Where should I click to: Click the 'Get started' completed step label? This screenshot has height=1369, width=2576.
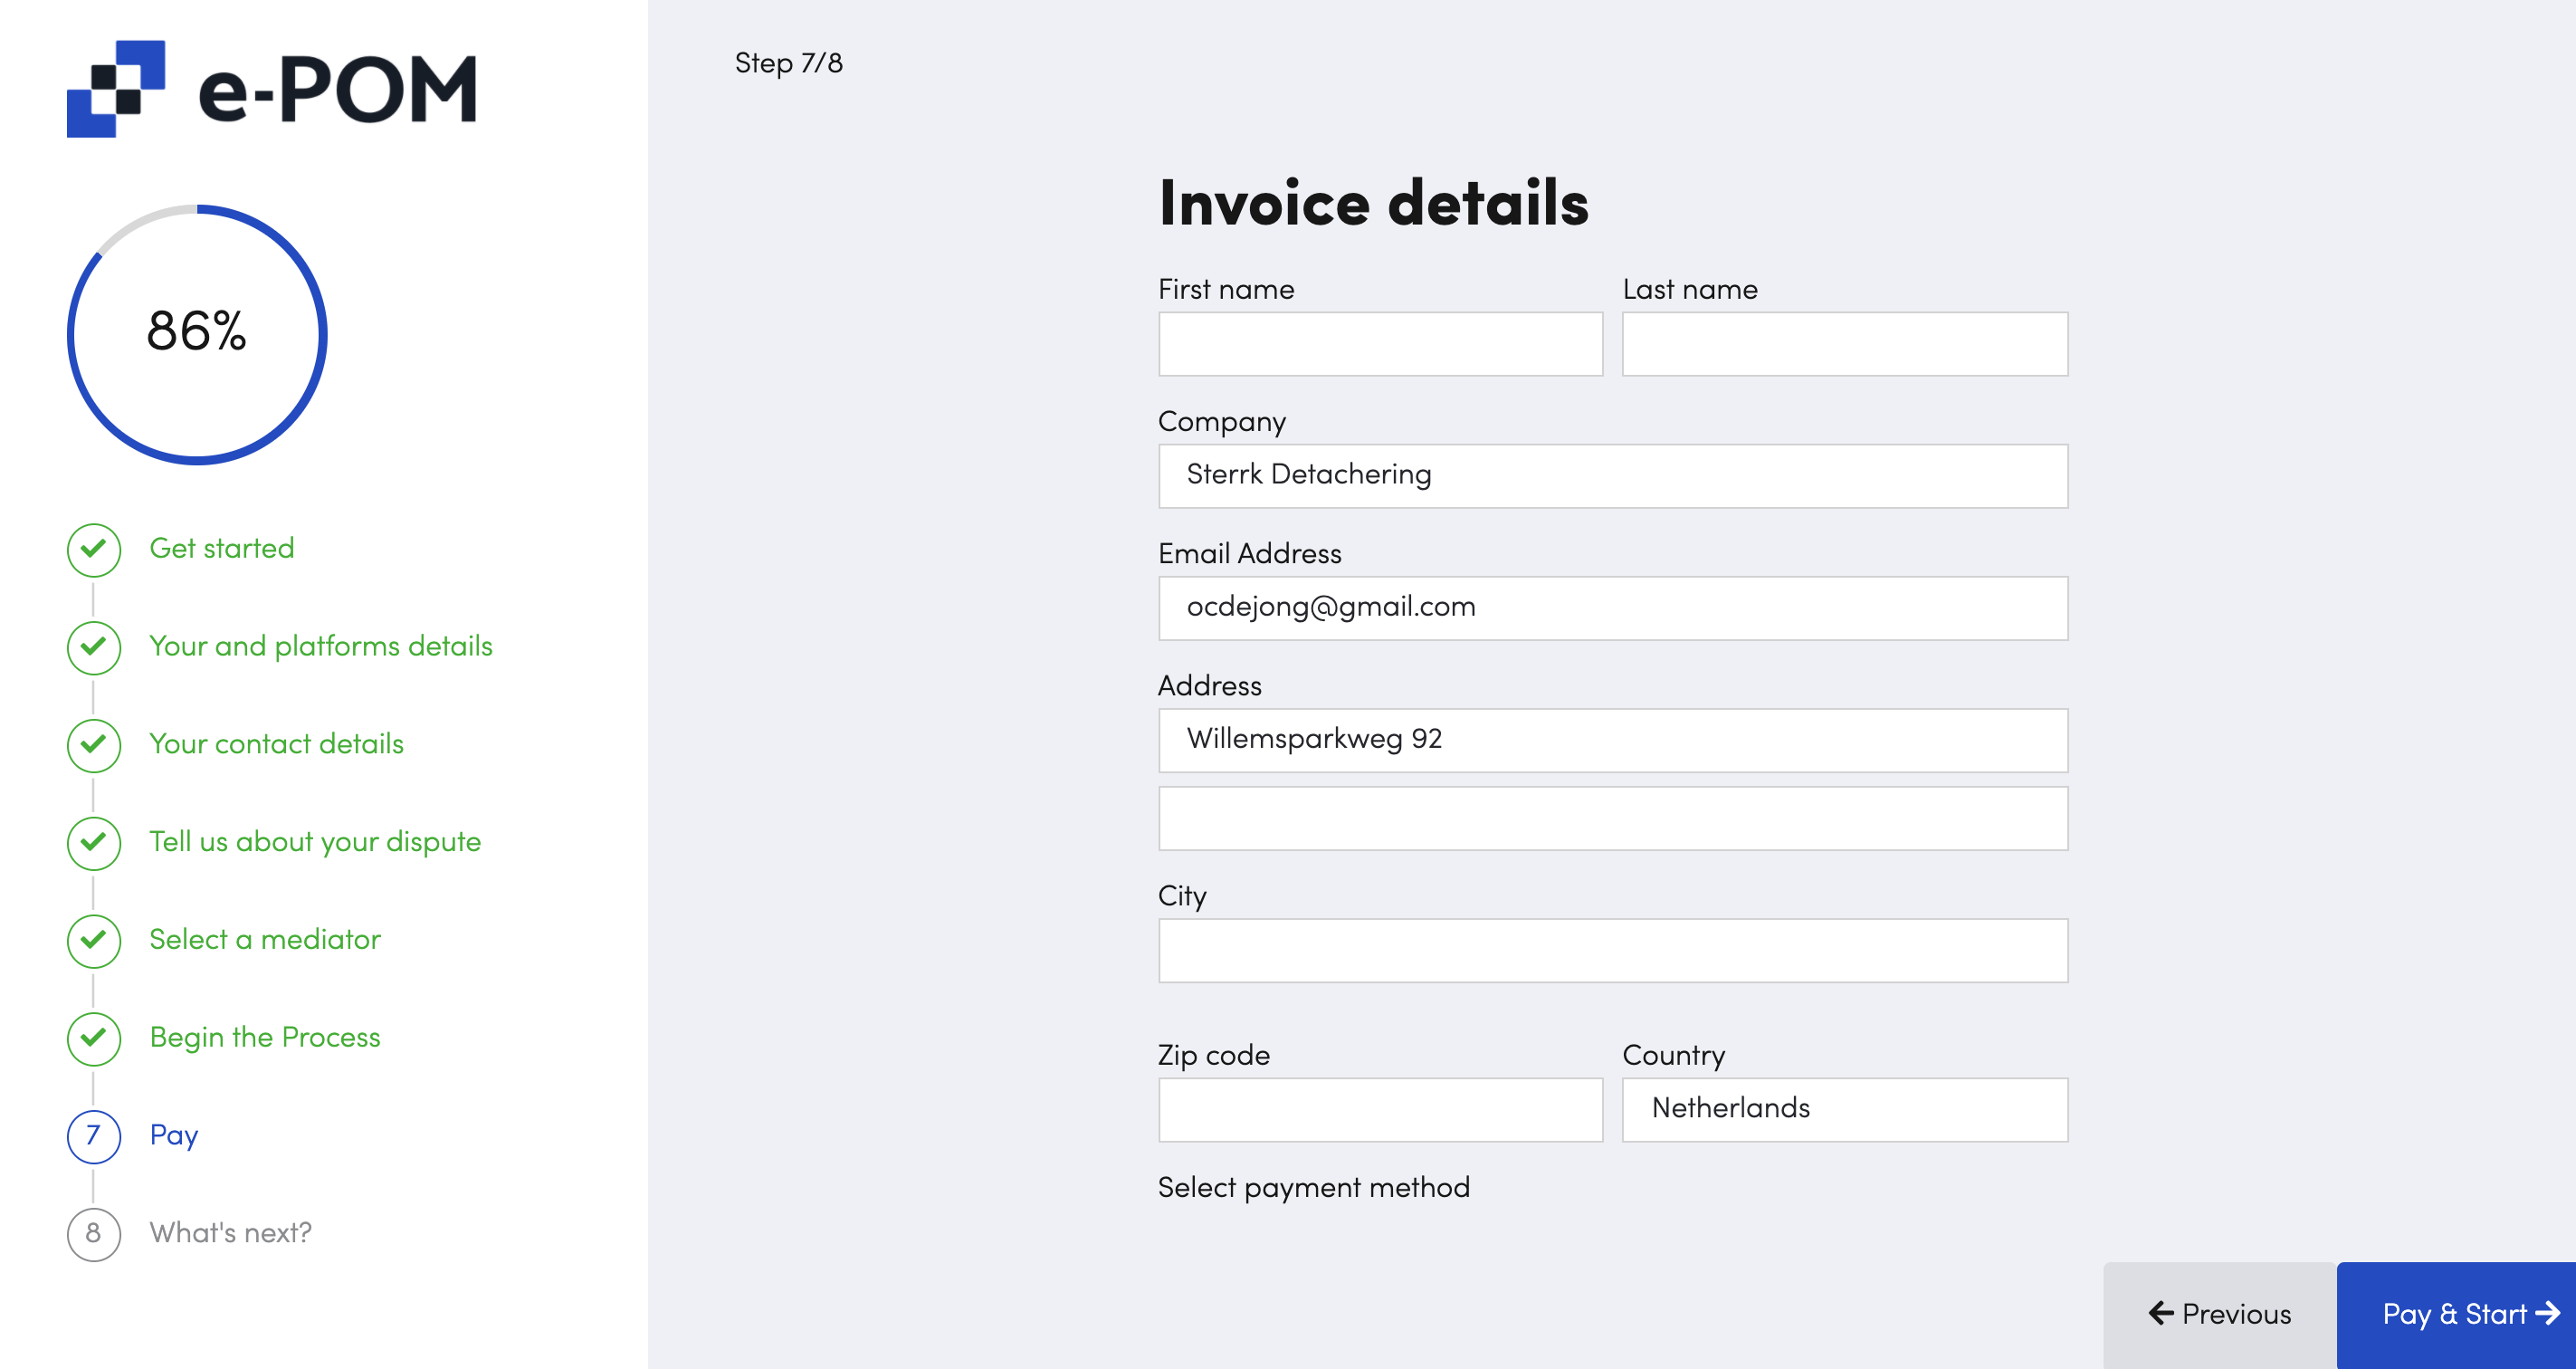(x=222, y=549)
